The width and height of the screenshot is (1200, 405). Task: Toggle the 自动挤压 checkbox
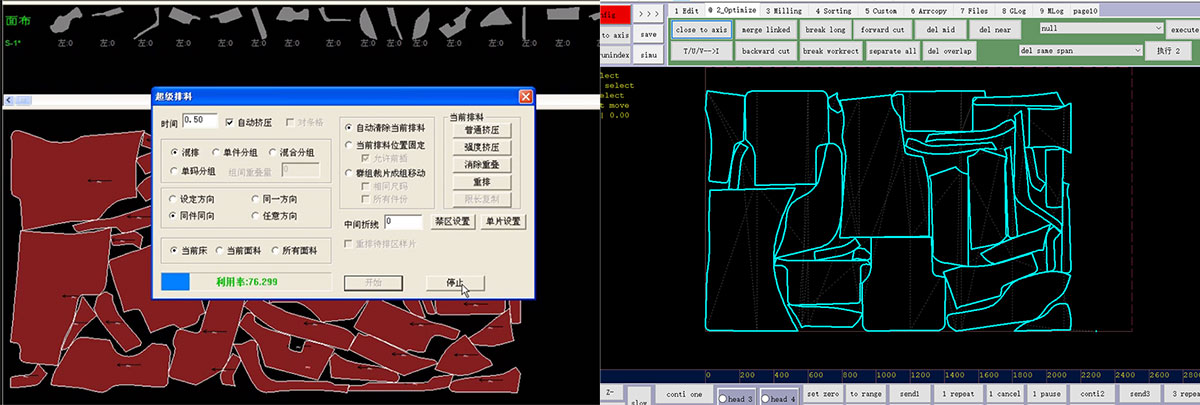pos(231,122)
